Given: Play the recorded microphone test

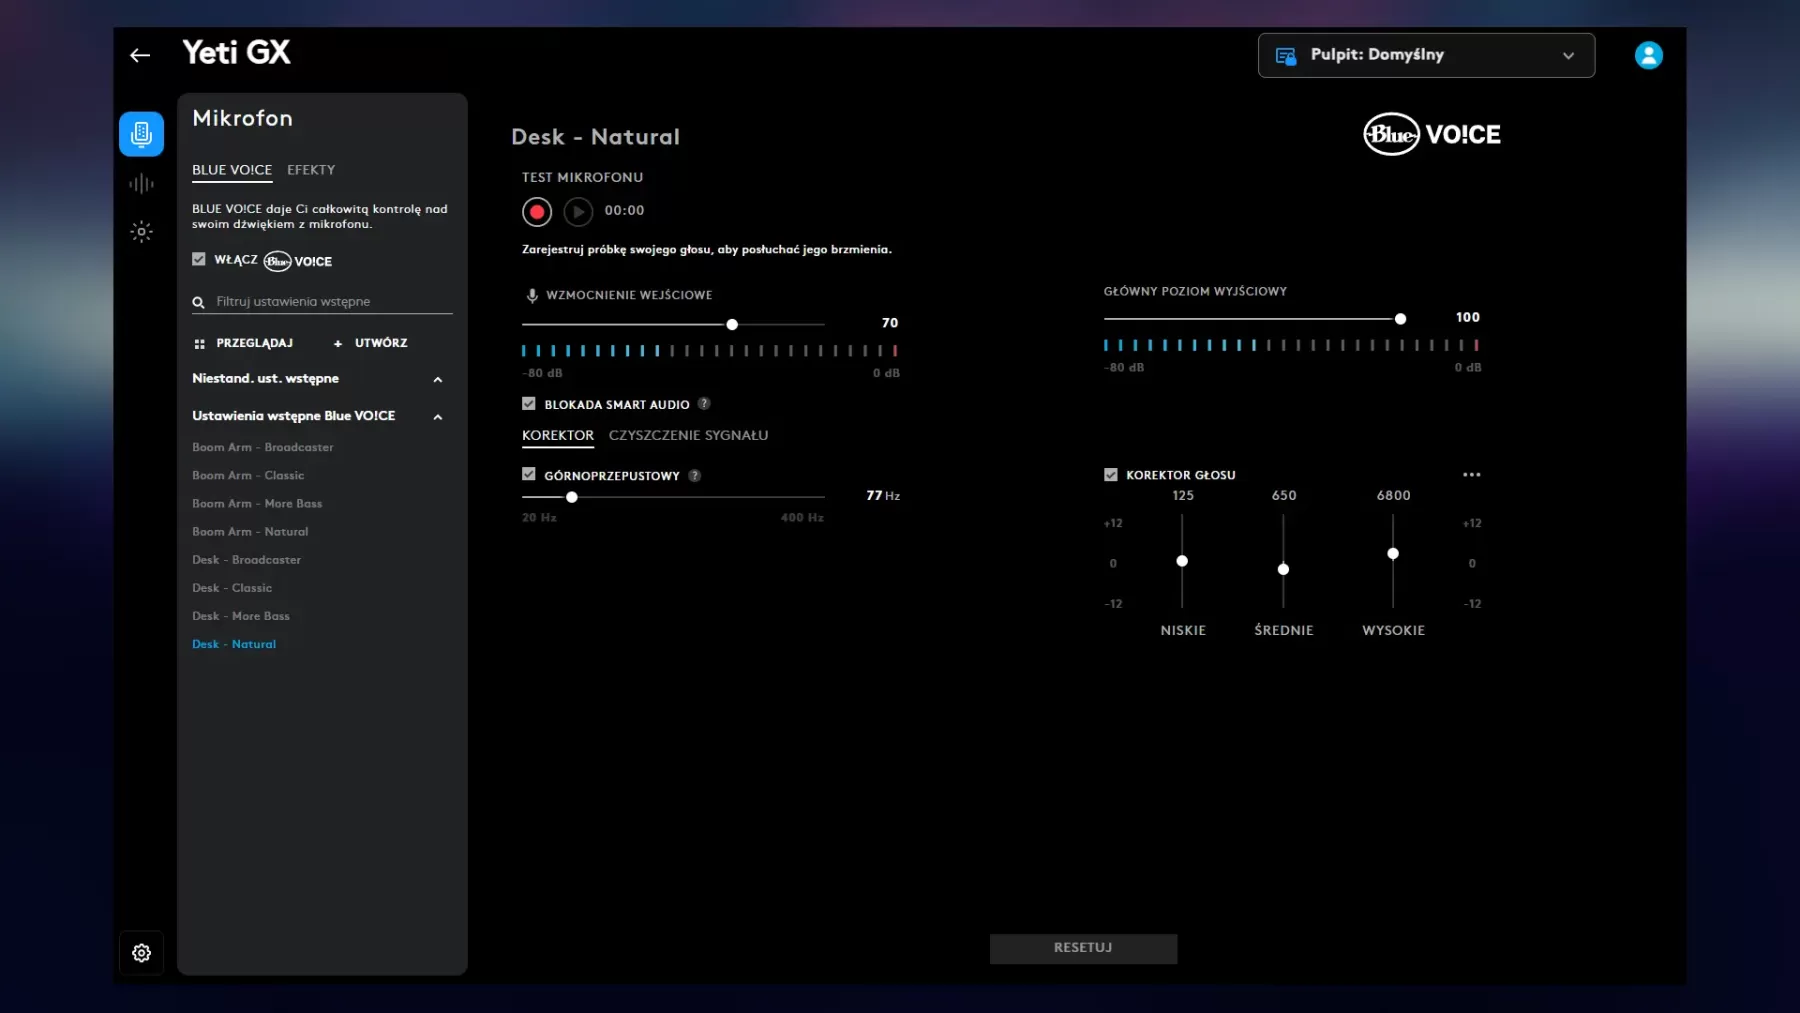Looking at the screenshot, I should (578, 212).
